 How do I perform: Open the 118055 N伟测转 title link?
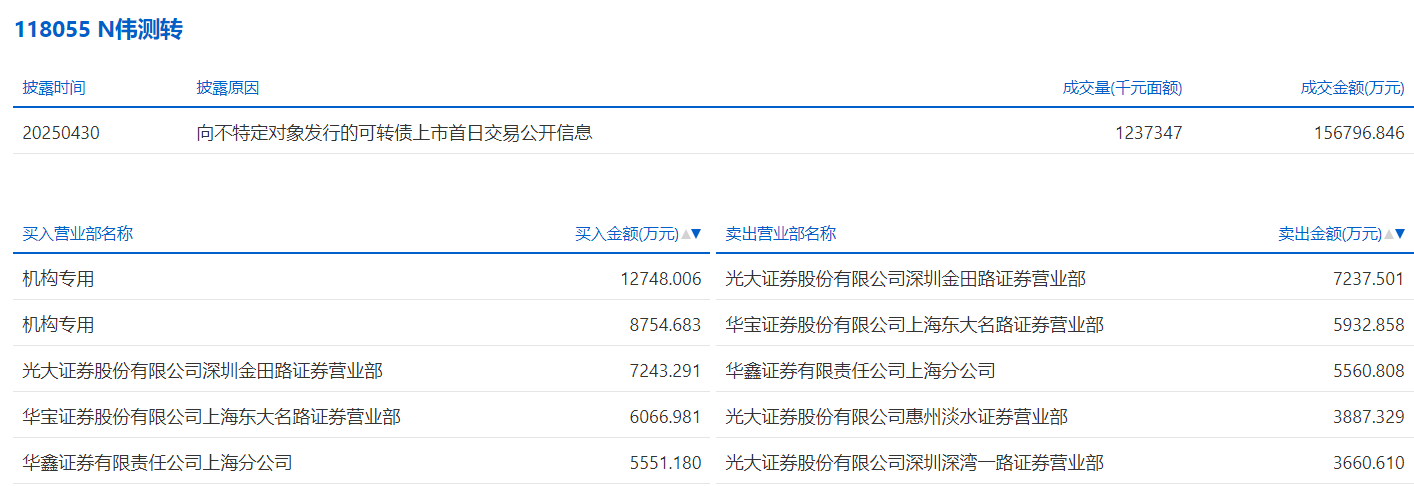(98, 30)
